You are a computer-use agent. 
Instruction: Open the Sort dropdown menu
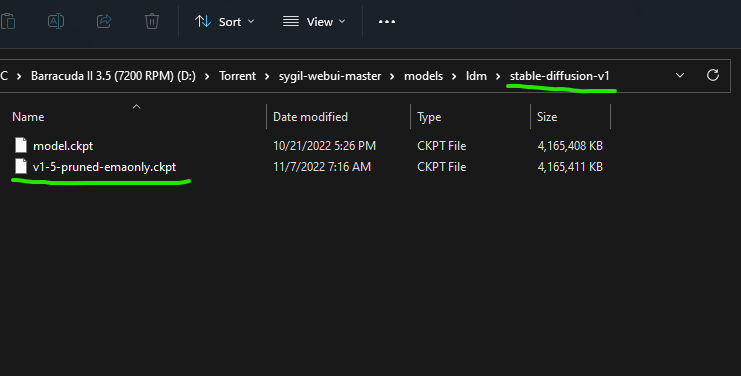pyautogui.click(x=224, y=22)
